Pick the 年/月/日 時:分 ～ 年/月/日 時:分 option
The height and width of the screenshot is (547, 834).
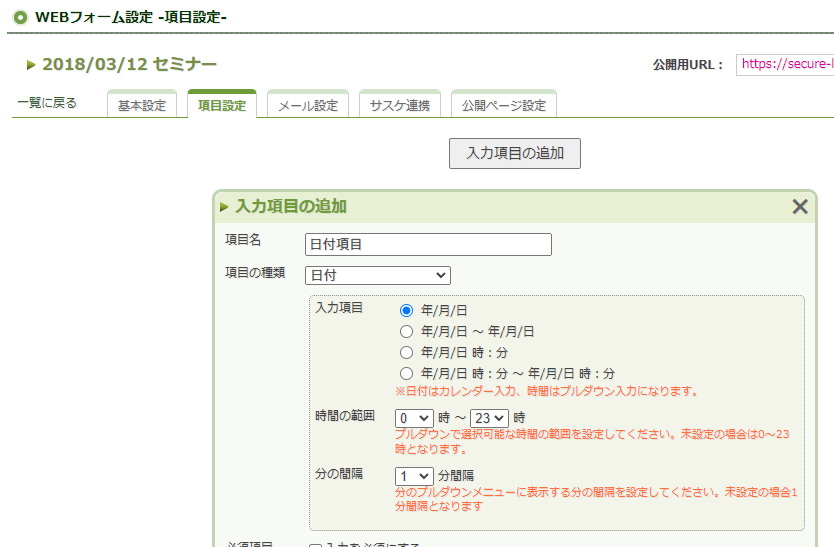click(x=406, y=373)
